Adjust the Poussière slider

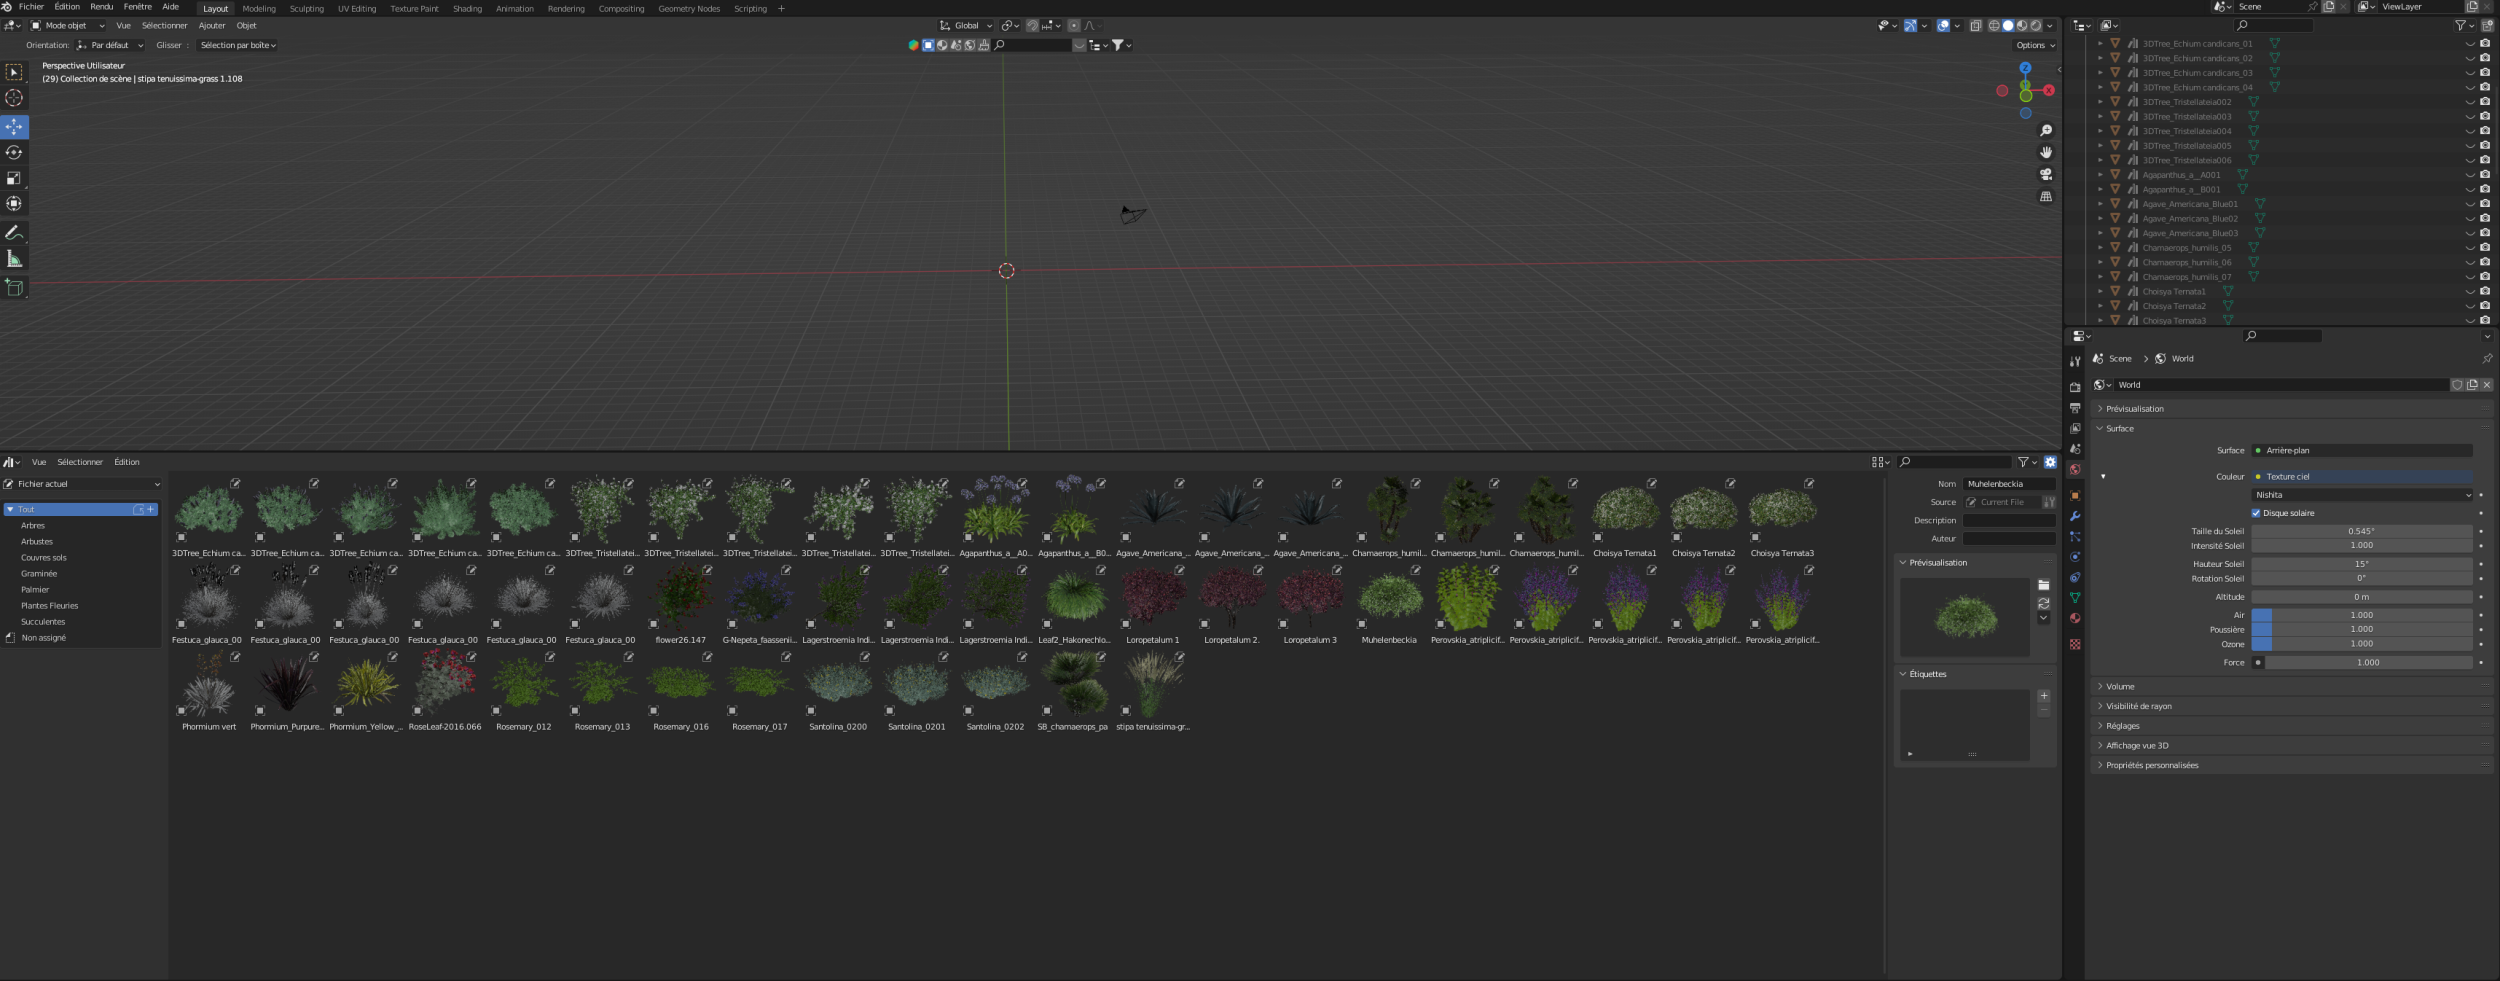2361,630
